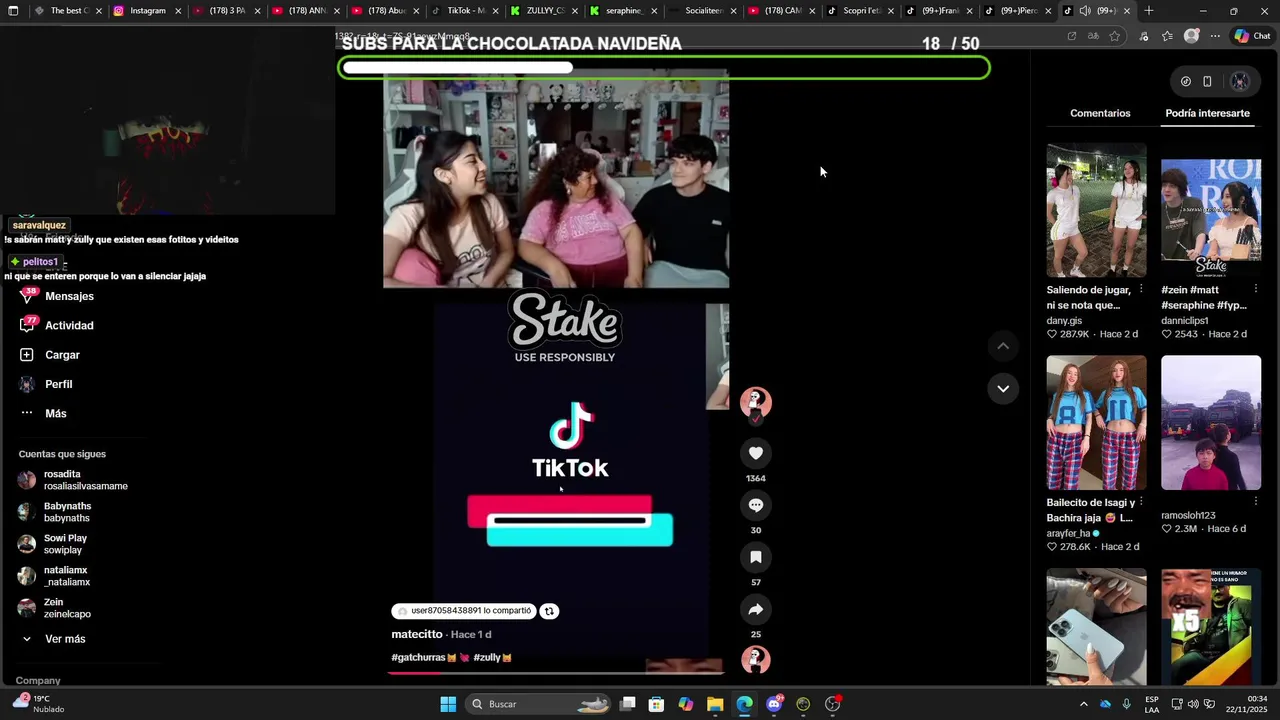Screen dimensions: 1280x720
Task: Switch to the Comentarios tab
Action: [x=1100, y=113]
